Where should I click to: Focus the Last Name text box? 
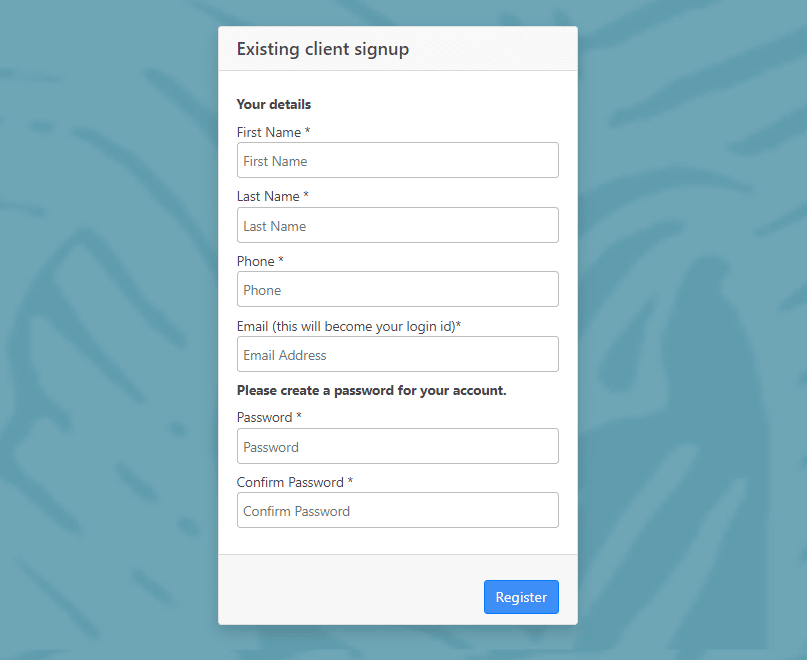tap(397, 225)
